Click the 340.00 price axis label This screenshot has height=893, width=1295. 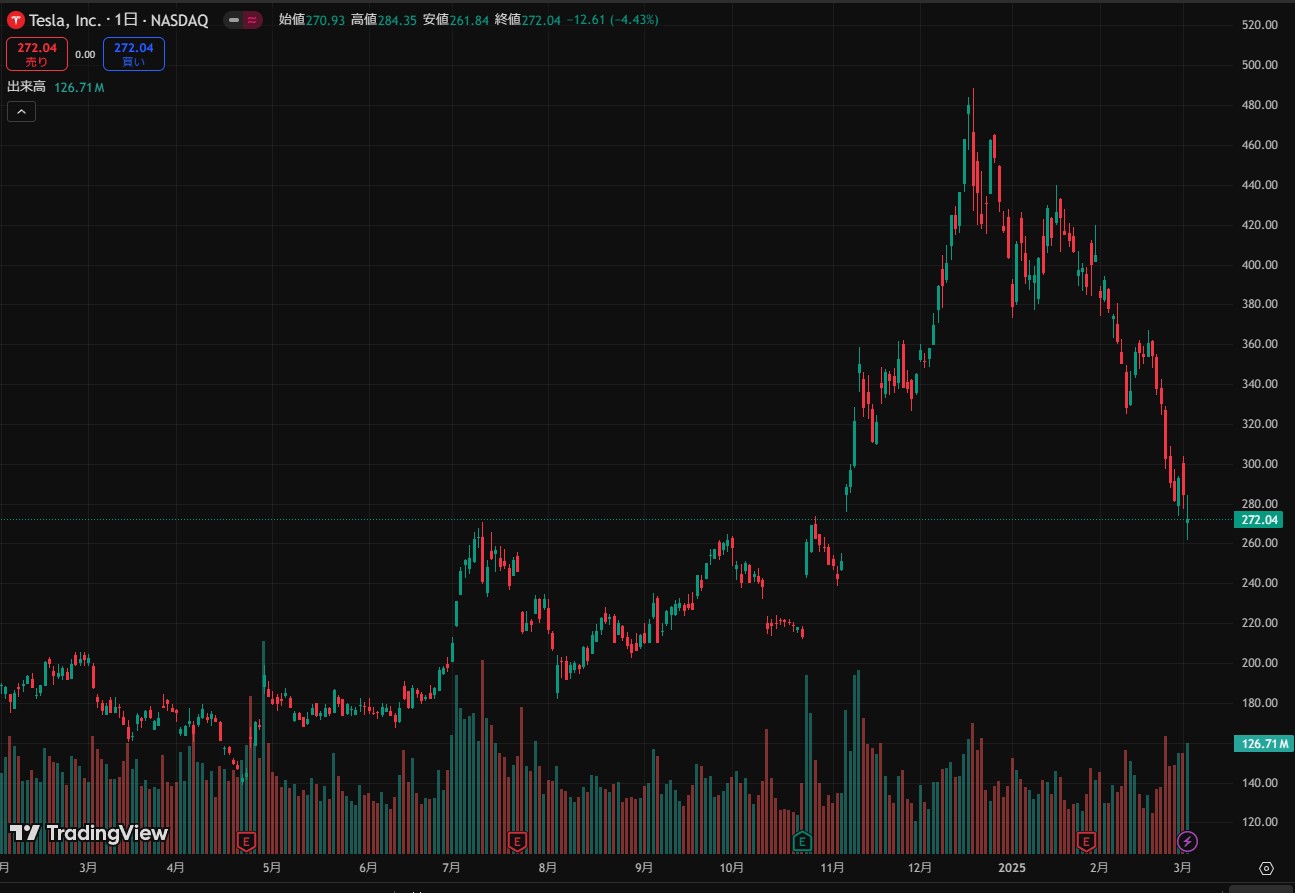(x=1259, y=384)
